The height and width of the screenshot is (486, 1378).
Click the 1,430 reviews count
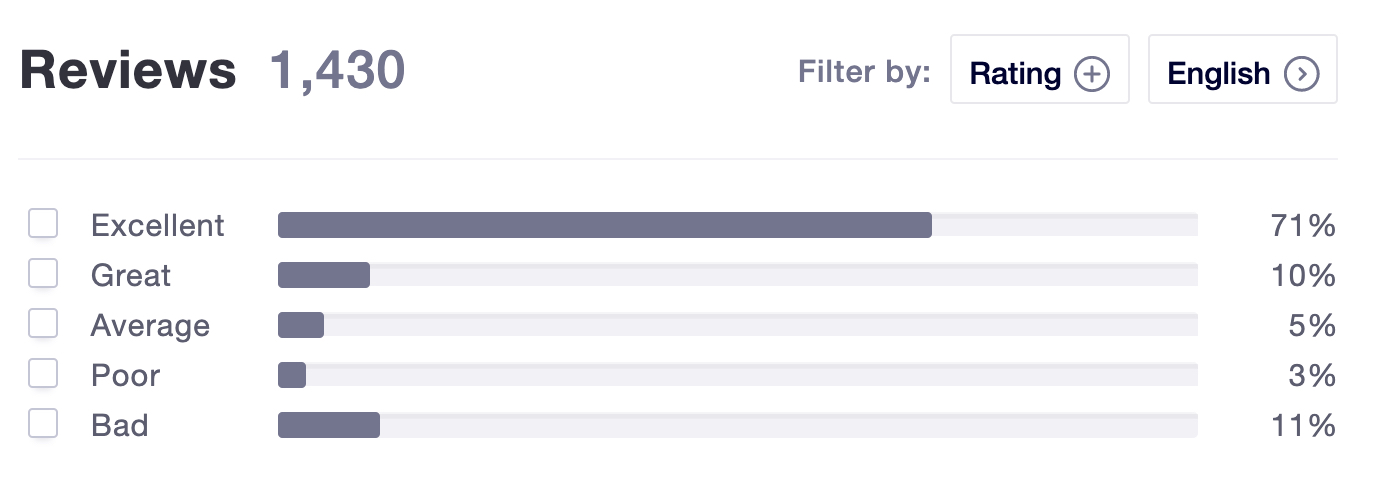pyautogui.click(x=337, y=71)
